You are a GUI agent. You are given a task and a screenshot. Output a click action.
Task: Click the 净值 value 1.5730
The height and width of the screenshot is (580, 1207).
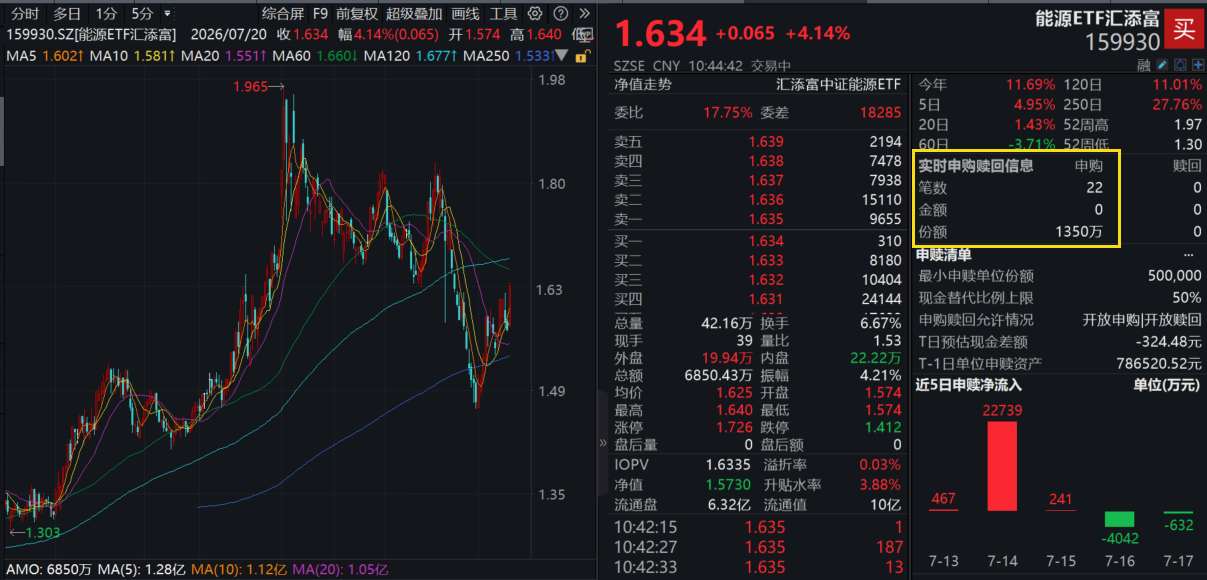730,485
